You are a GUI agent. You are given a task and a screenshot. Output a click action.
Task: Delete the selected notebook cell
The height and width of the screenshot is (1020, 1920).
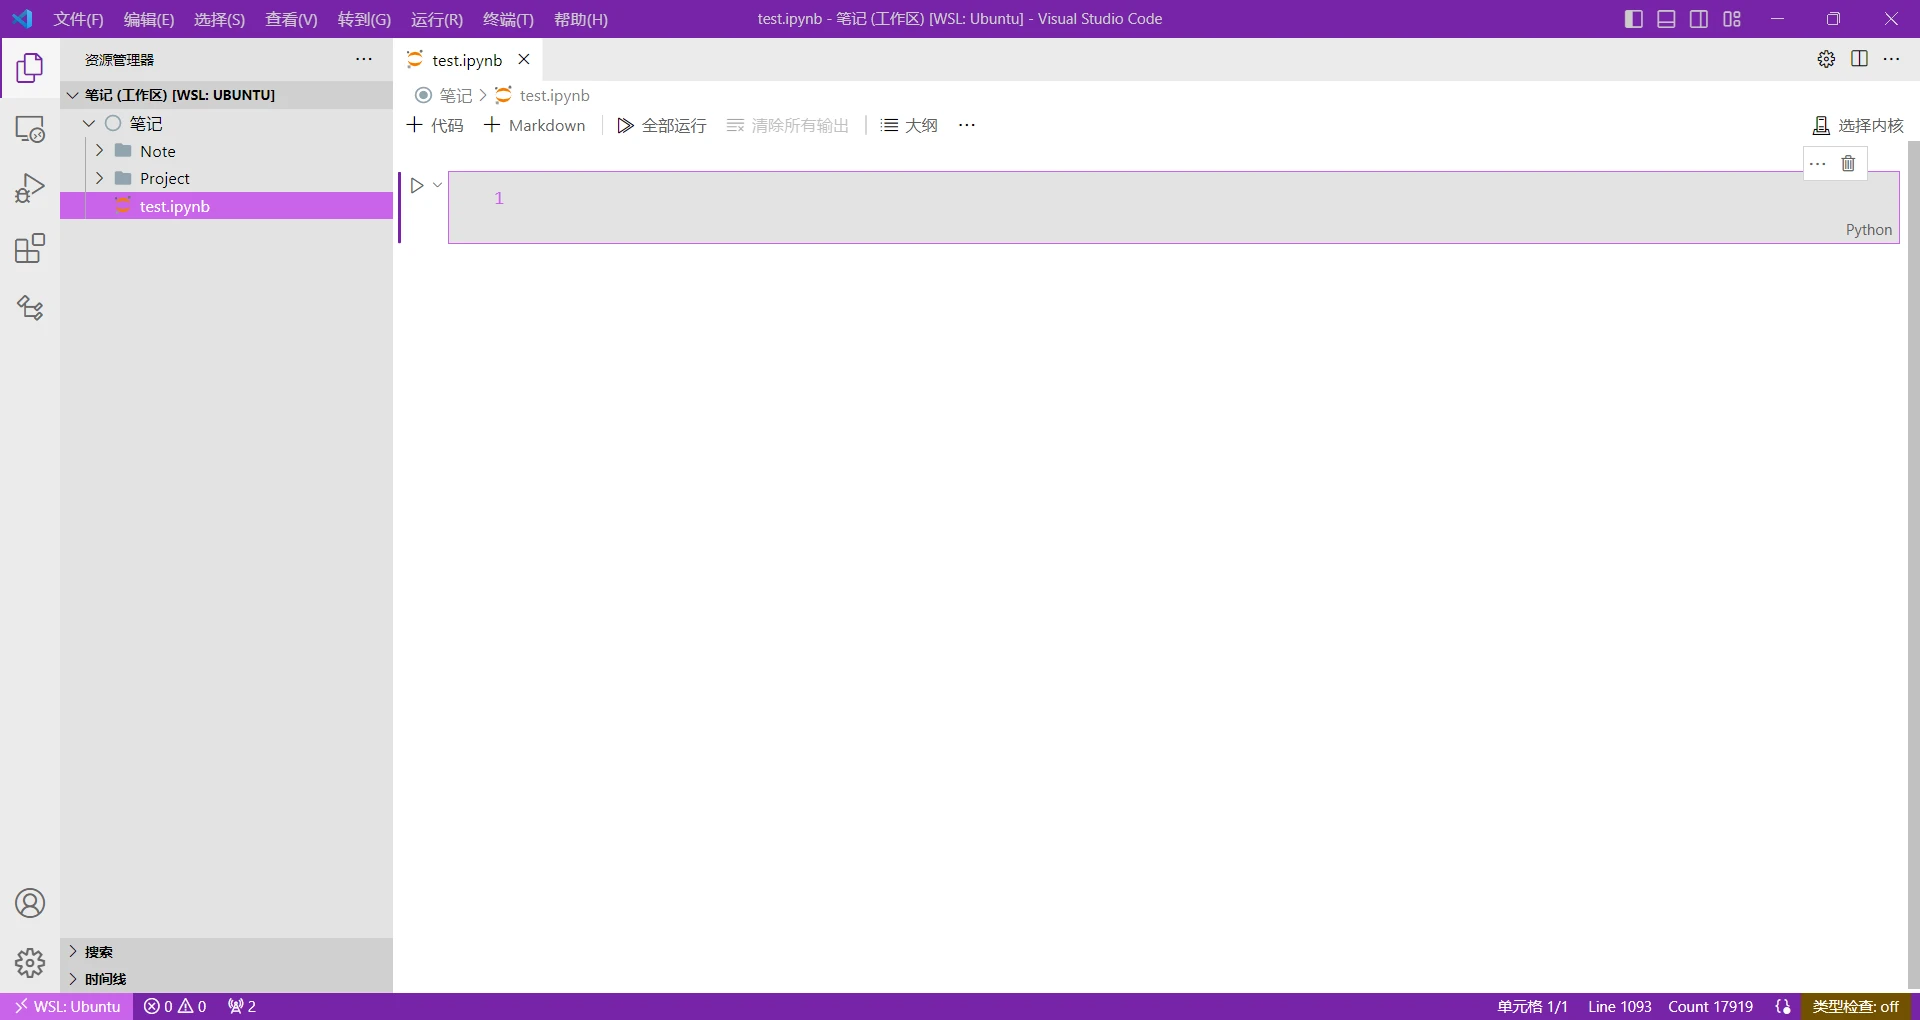tap(1848, 163)
